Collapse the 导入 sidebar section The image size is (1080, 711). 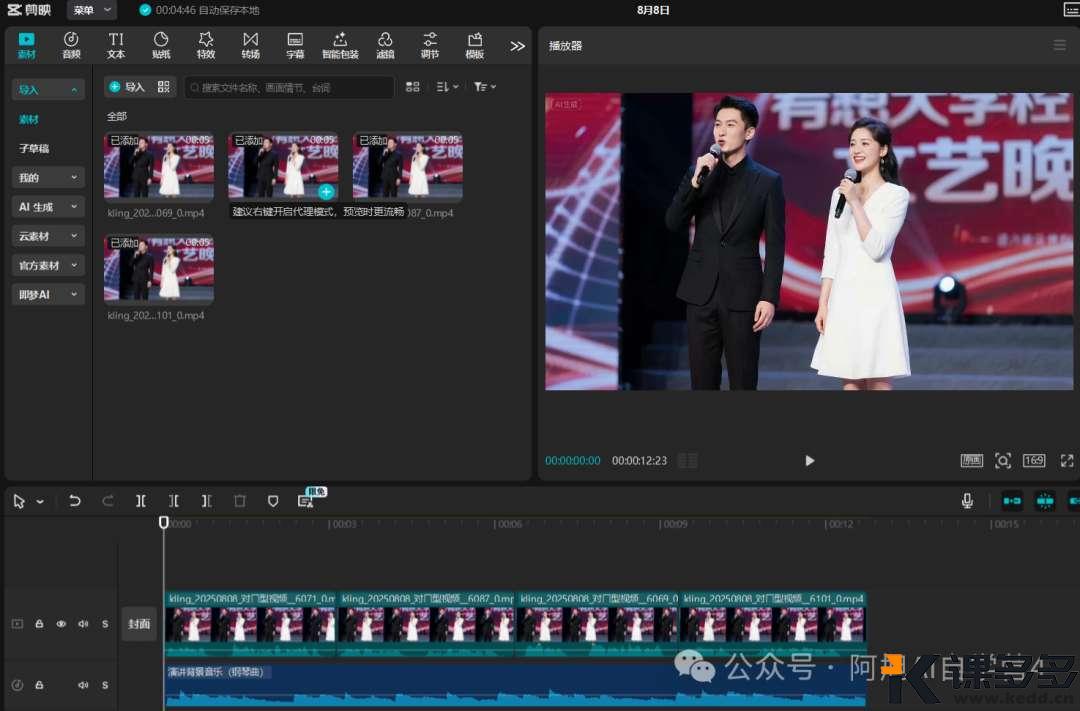(48, 90)
